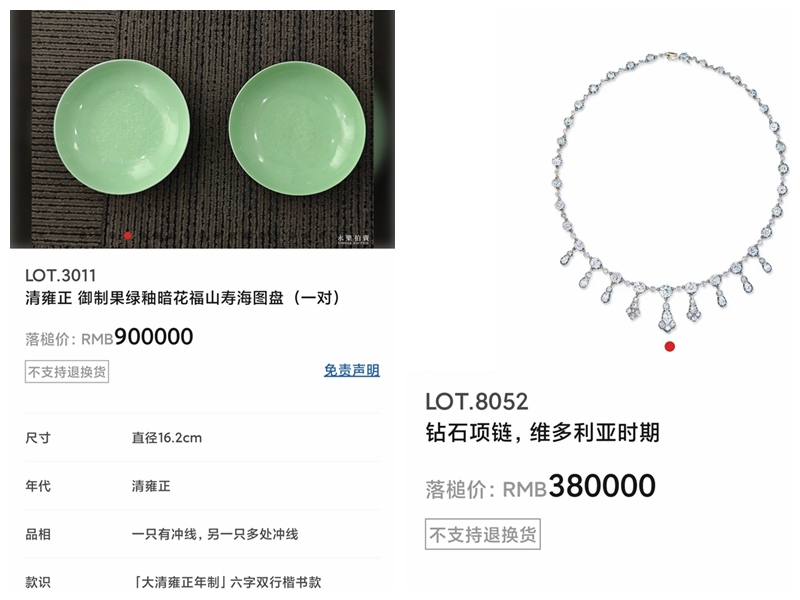This screenshot has height=600, width=800.
Task: Open the 清雍正 御制果绿釉暗花福山寿海图盘 title
Action: click(183, 297)
